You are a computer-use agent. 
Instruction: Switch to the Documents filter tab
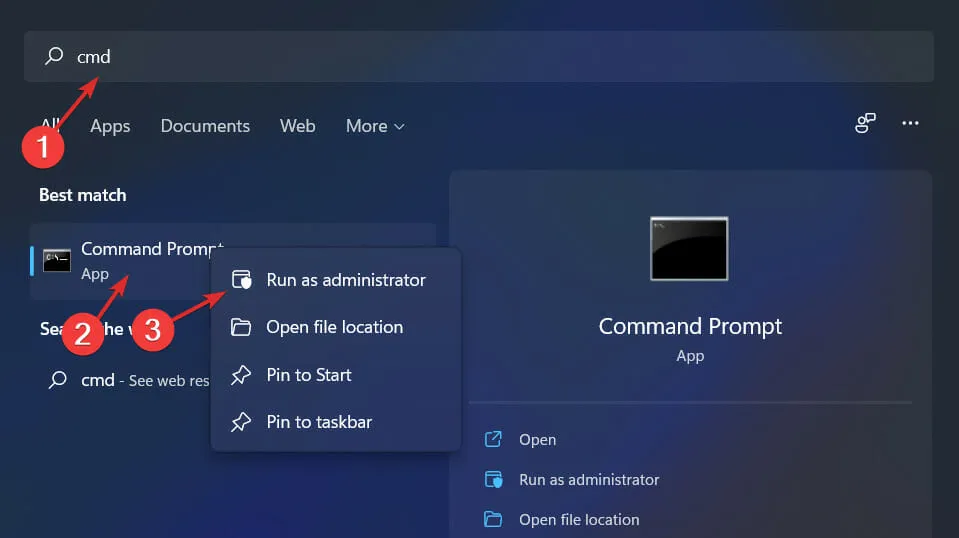pos(205,126)
